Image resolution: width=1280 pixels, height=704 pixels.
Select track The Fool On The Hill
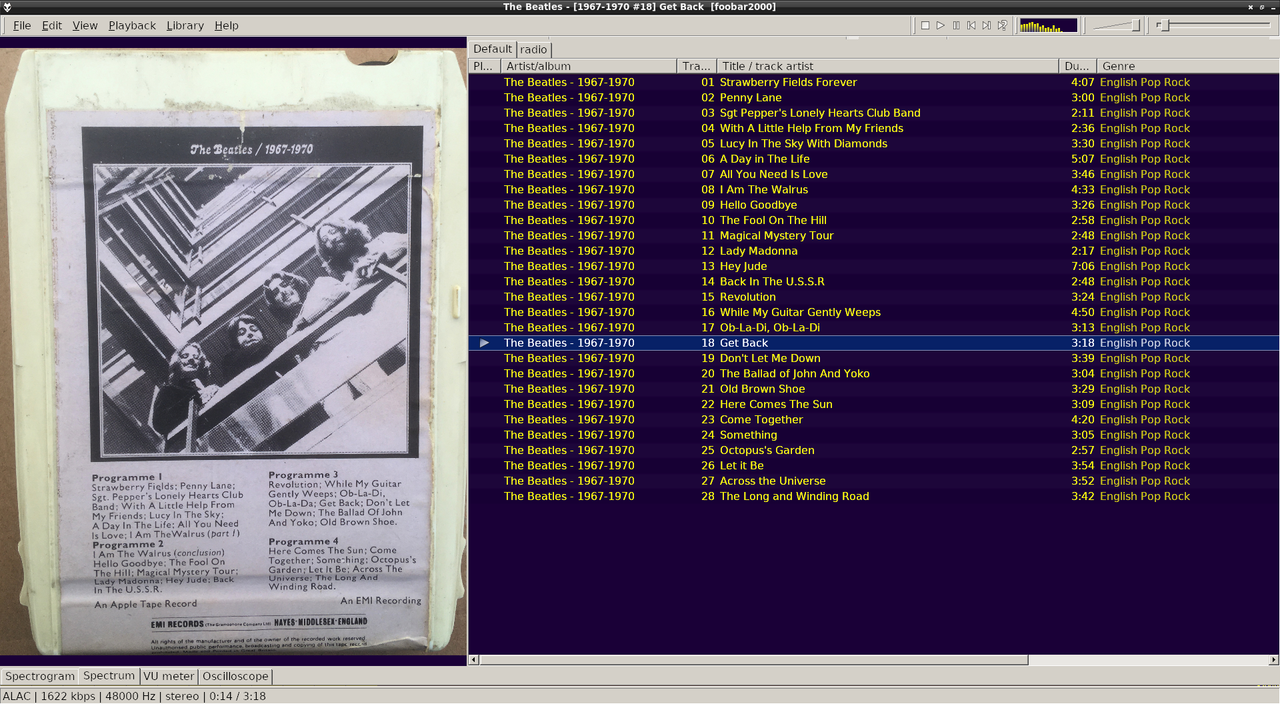(874, 220)
